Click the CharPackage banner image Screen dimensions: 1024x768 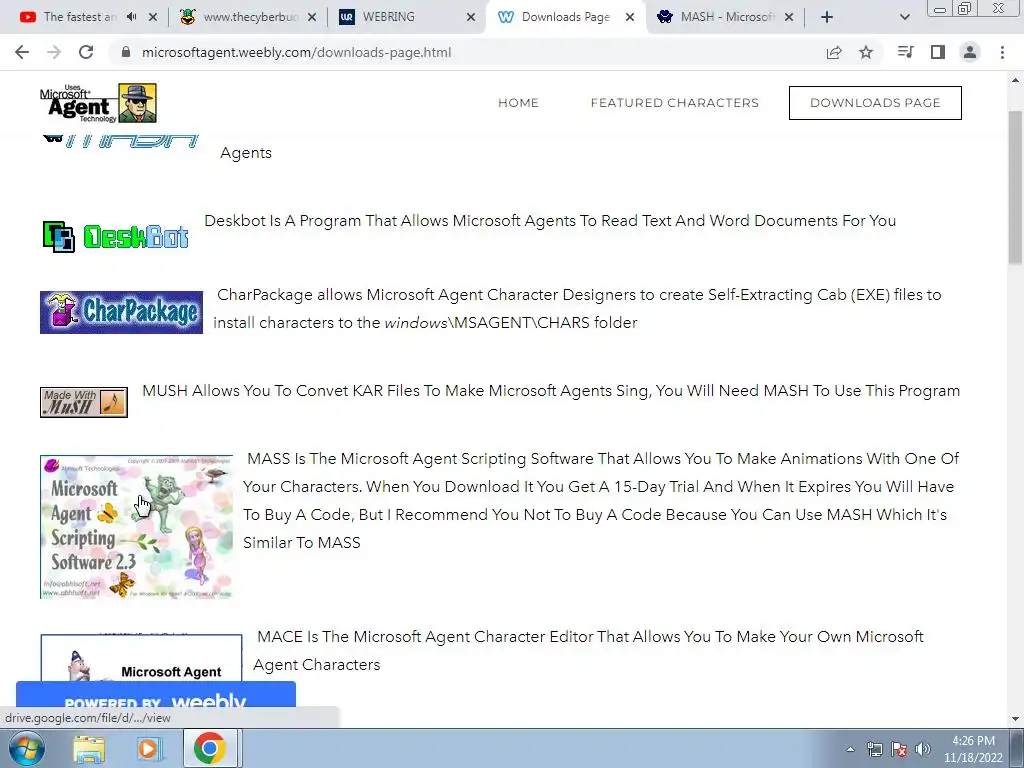tap(121, 312)
